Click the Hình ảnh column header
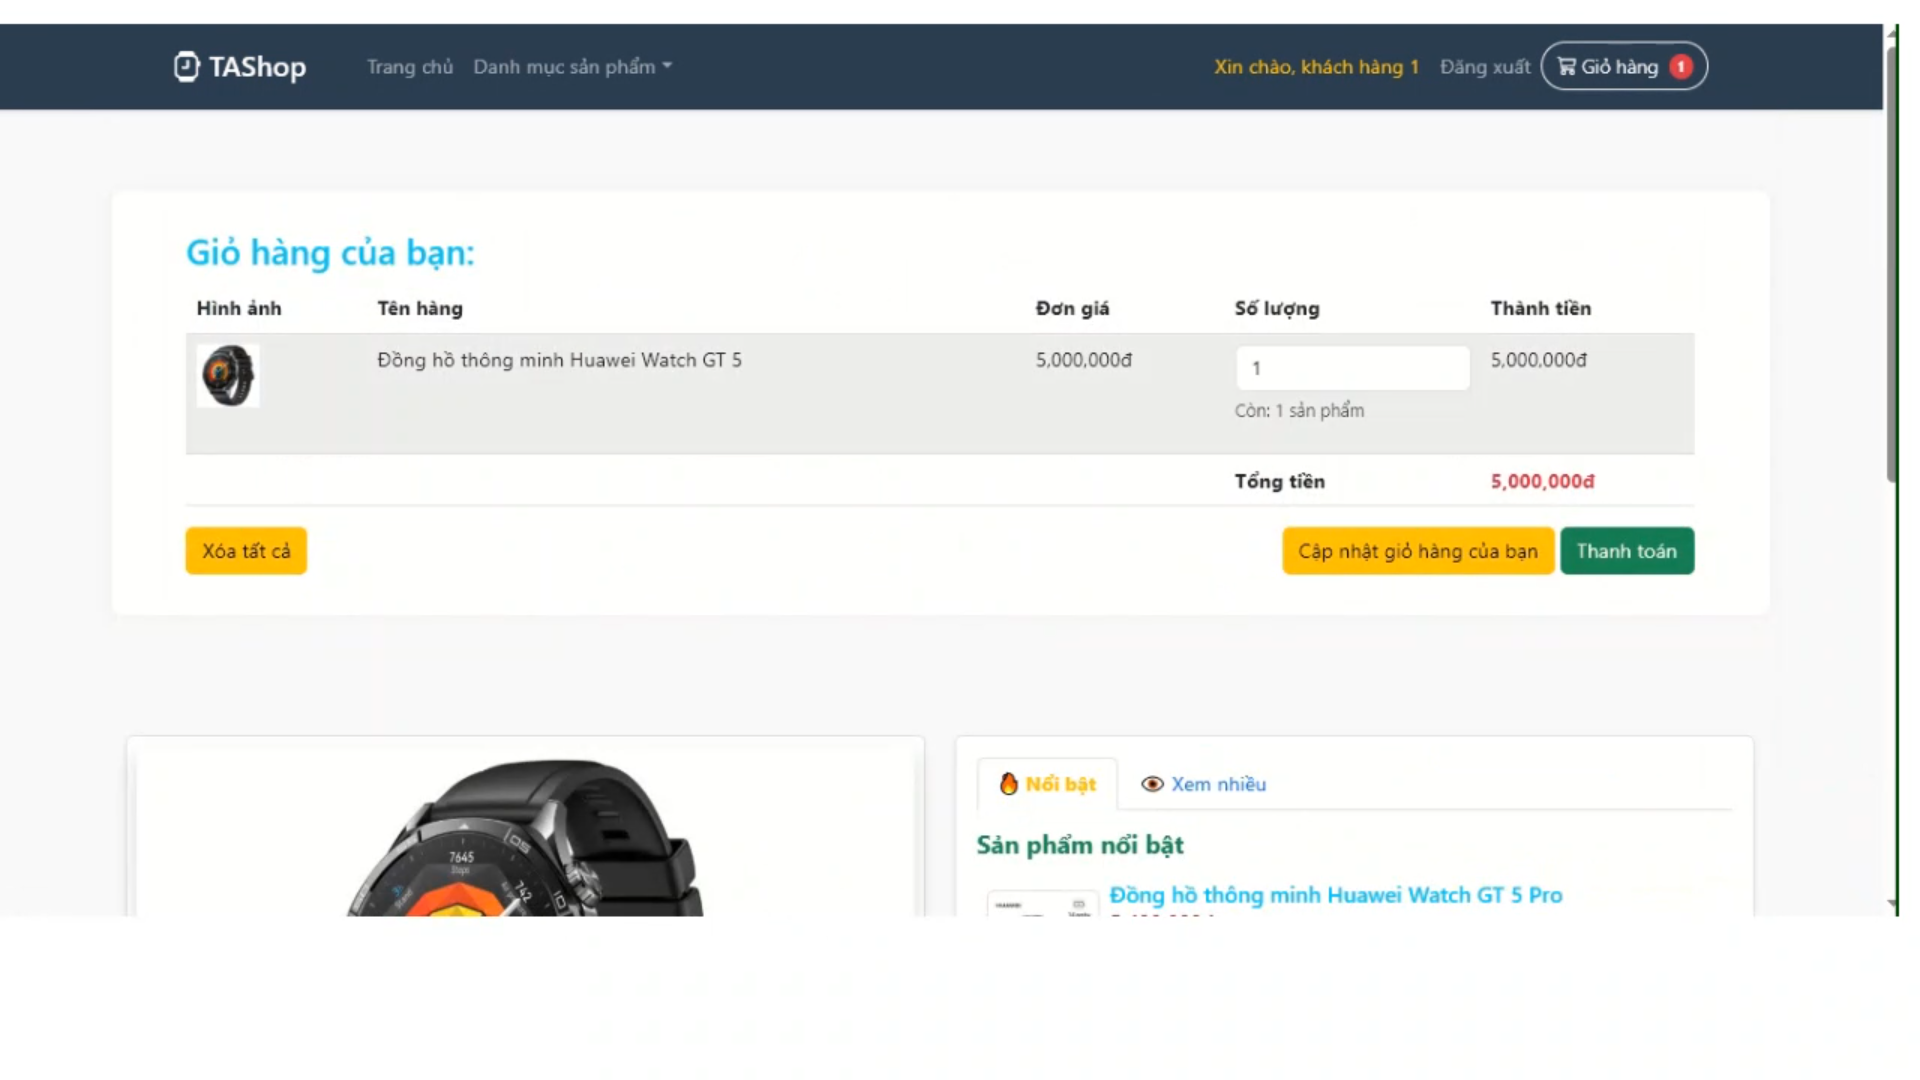This screenshot has width=1920, height=1080. tap(239, 308)
